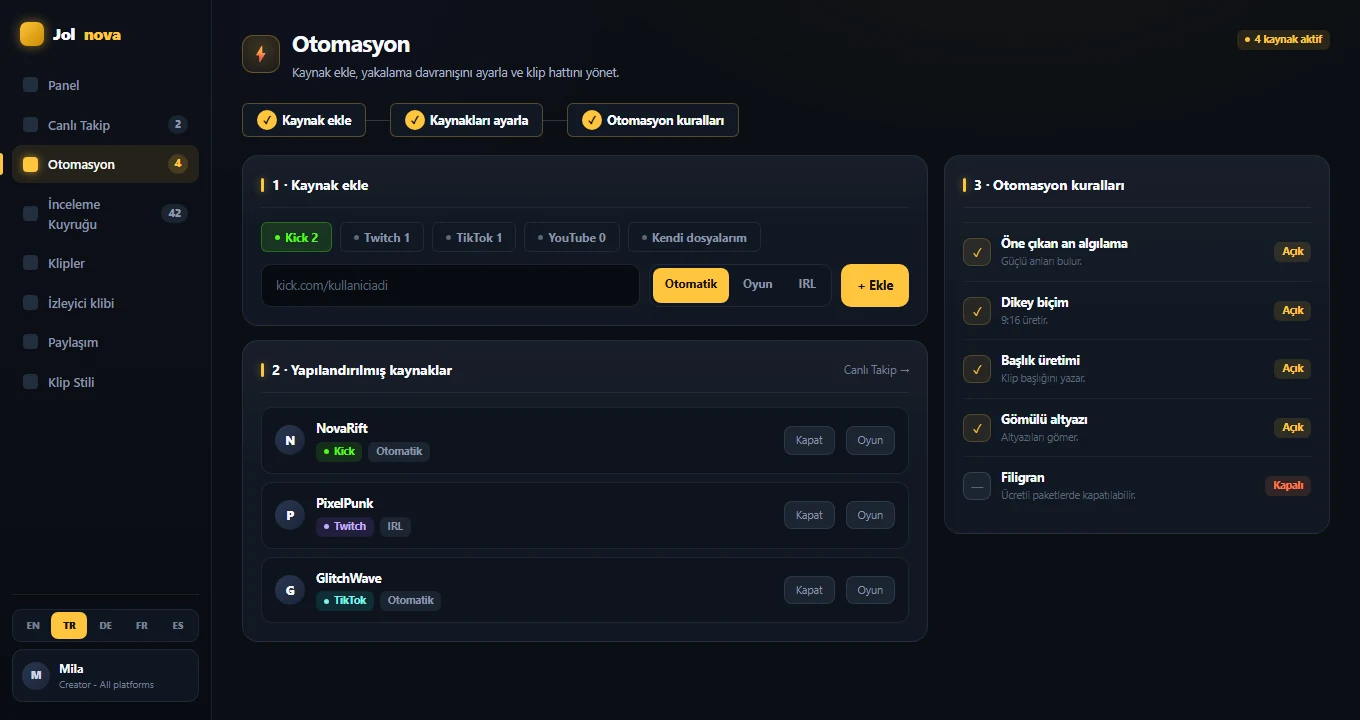The width and height of the screenshot is (1360, 720).
Task: Click the Paylaşım sidebar icon
Action: (x=31, y=342)
